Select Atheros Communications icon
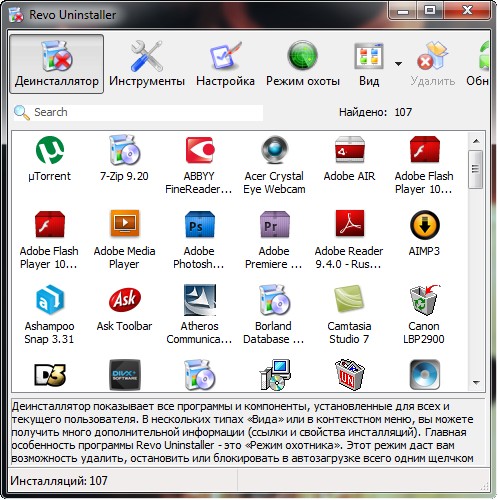The image size is (498, 500). 199,300
